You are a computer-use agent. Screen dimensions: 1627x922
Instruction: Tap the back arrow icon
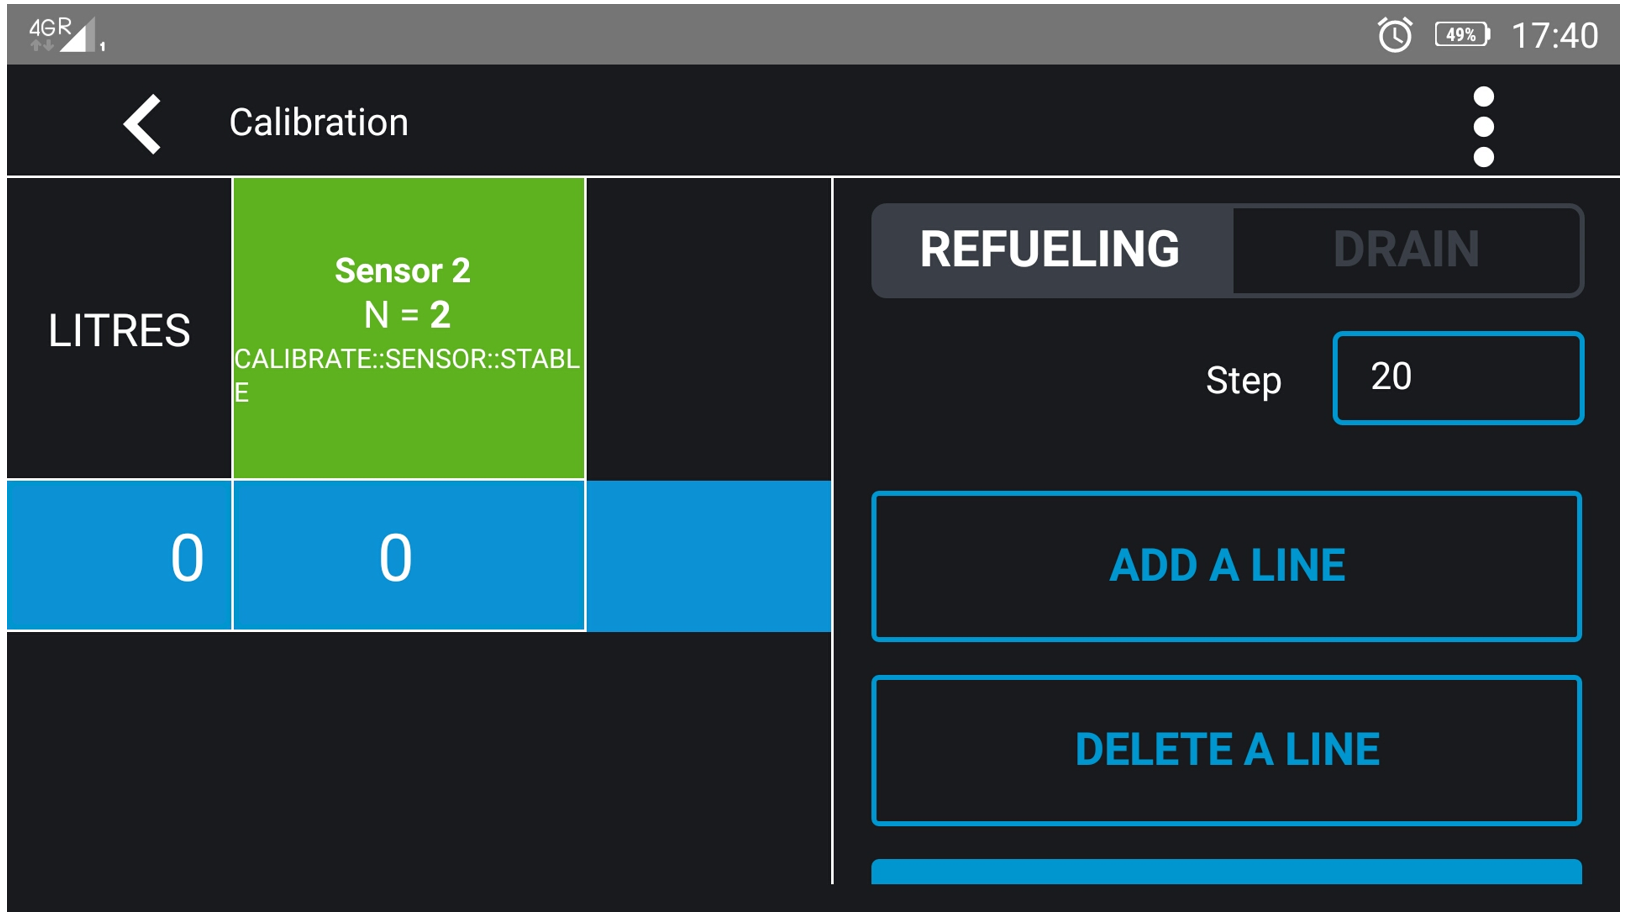[143, 124]
